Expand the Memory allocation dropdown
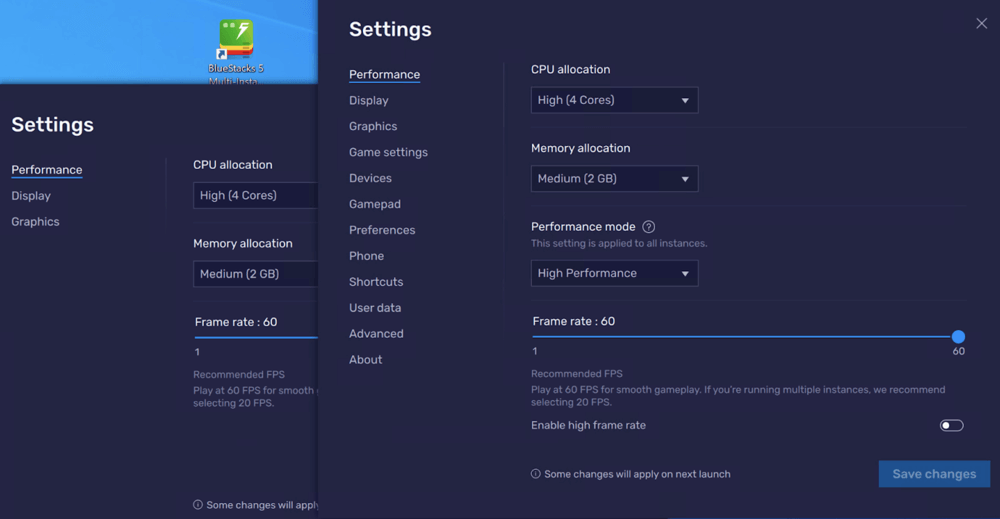This screenshot has height=519, width=1000. [614, 179]
